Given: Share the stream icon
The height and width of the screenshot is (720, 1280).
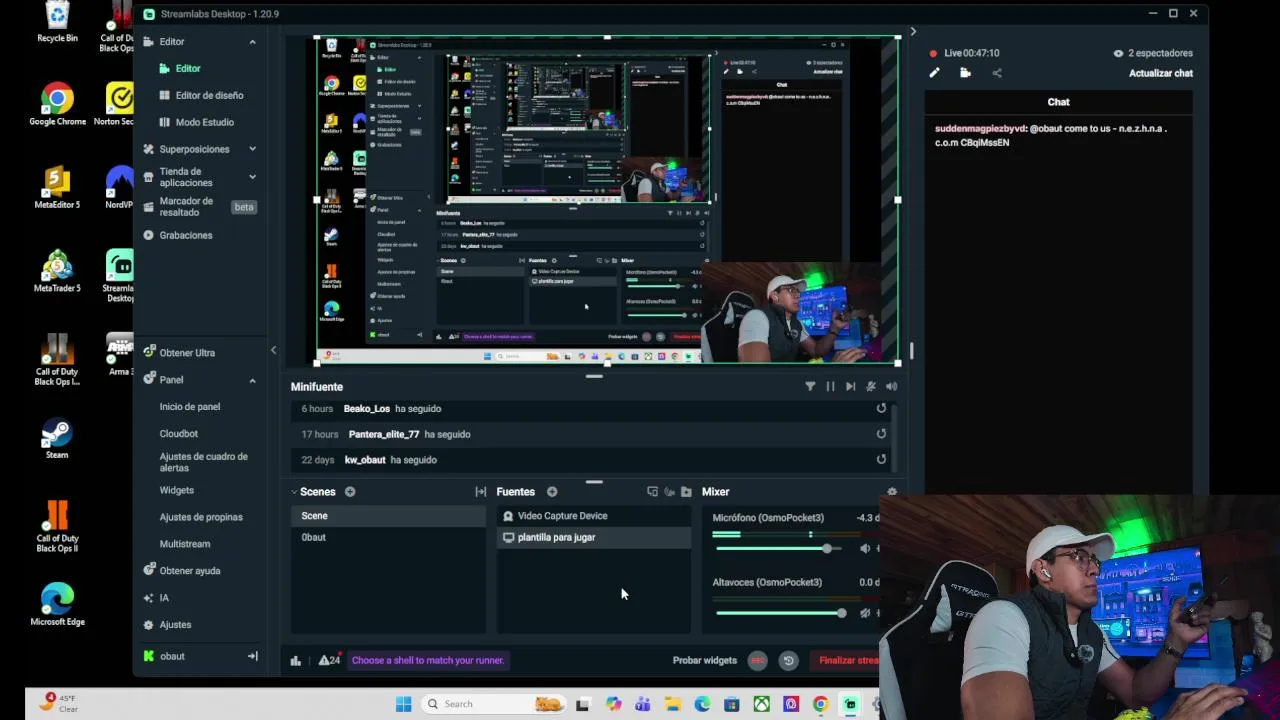Looking at the screenshot, I should [x=996, y=73].
